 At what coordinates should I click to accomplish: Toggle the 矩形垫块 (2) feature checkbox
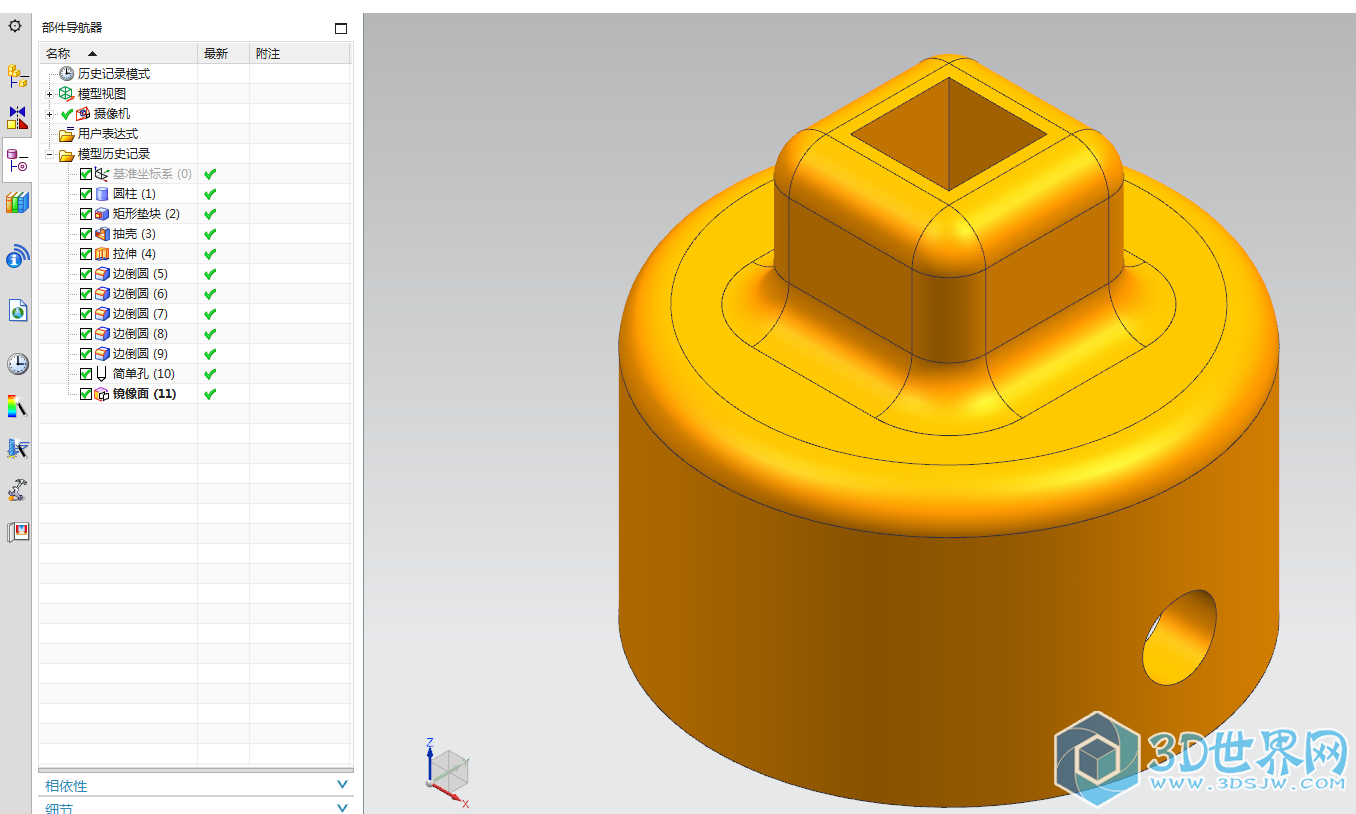[x=85, y=214]
